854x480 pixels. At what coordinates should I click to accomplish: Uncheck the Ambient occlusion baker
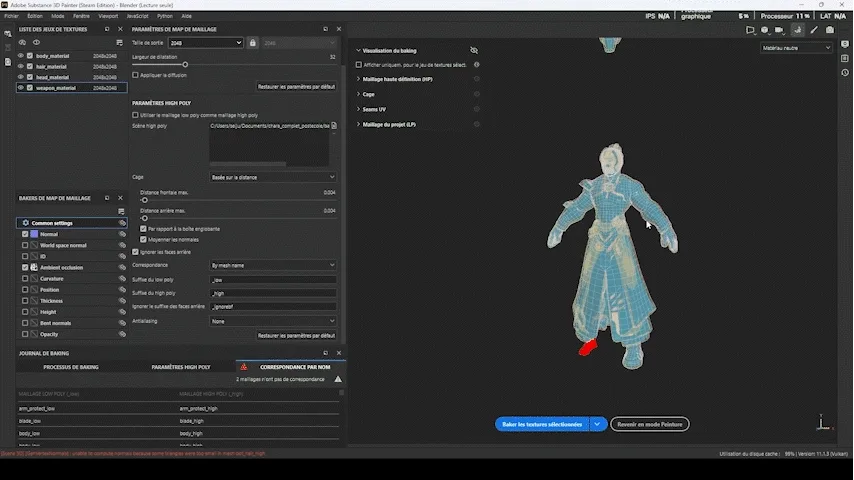coord(25,268)
